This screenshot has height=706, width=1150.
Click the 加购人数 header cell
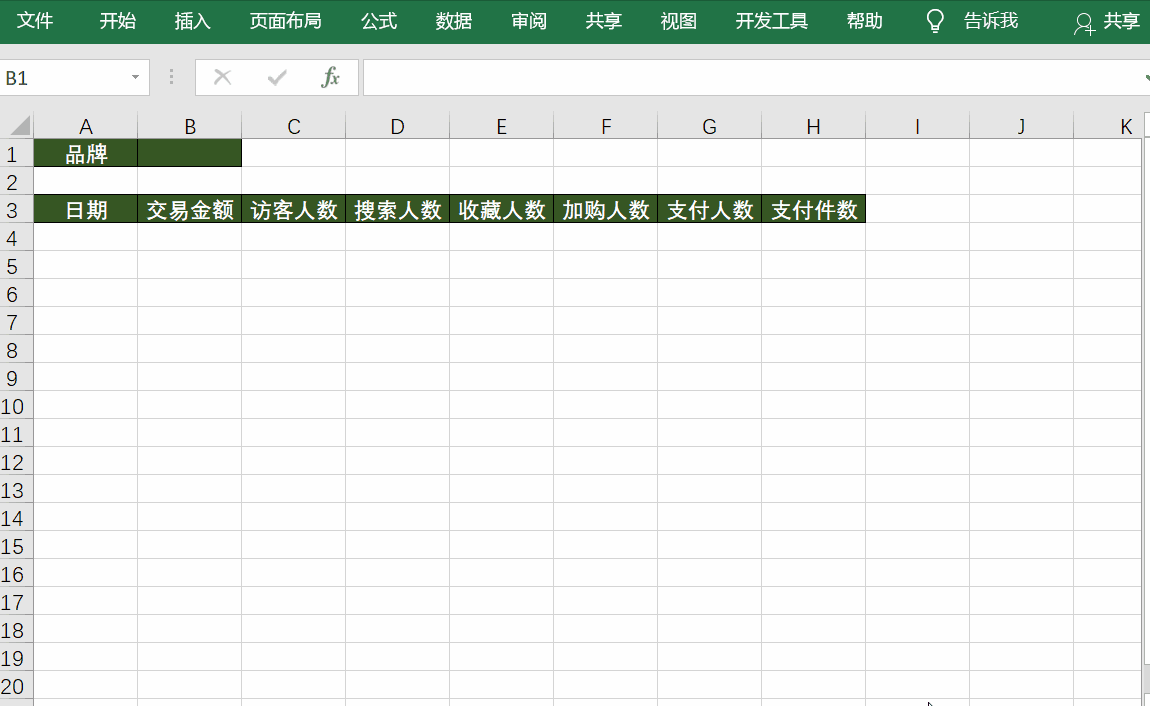tap(606, 210)
